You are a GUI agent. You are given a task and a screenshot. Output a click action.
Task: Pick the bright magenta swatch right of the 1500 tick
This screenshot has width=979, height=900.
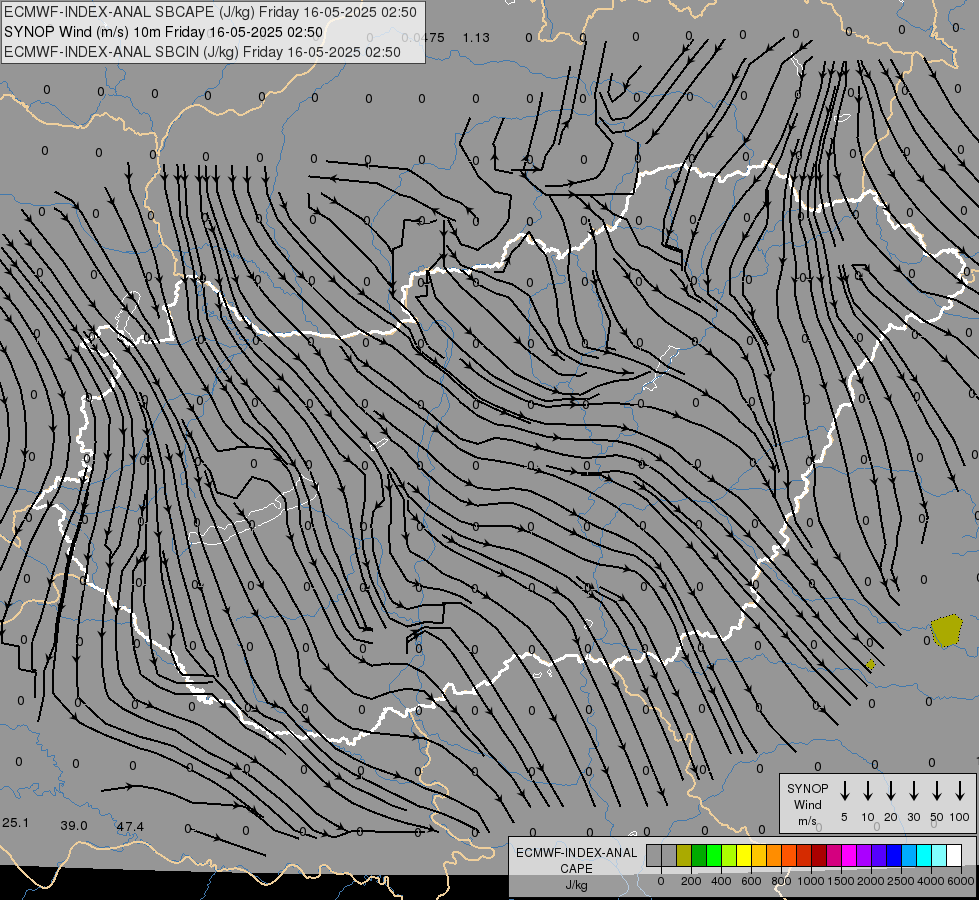(x=849, y=855)
